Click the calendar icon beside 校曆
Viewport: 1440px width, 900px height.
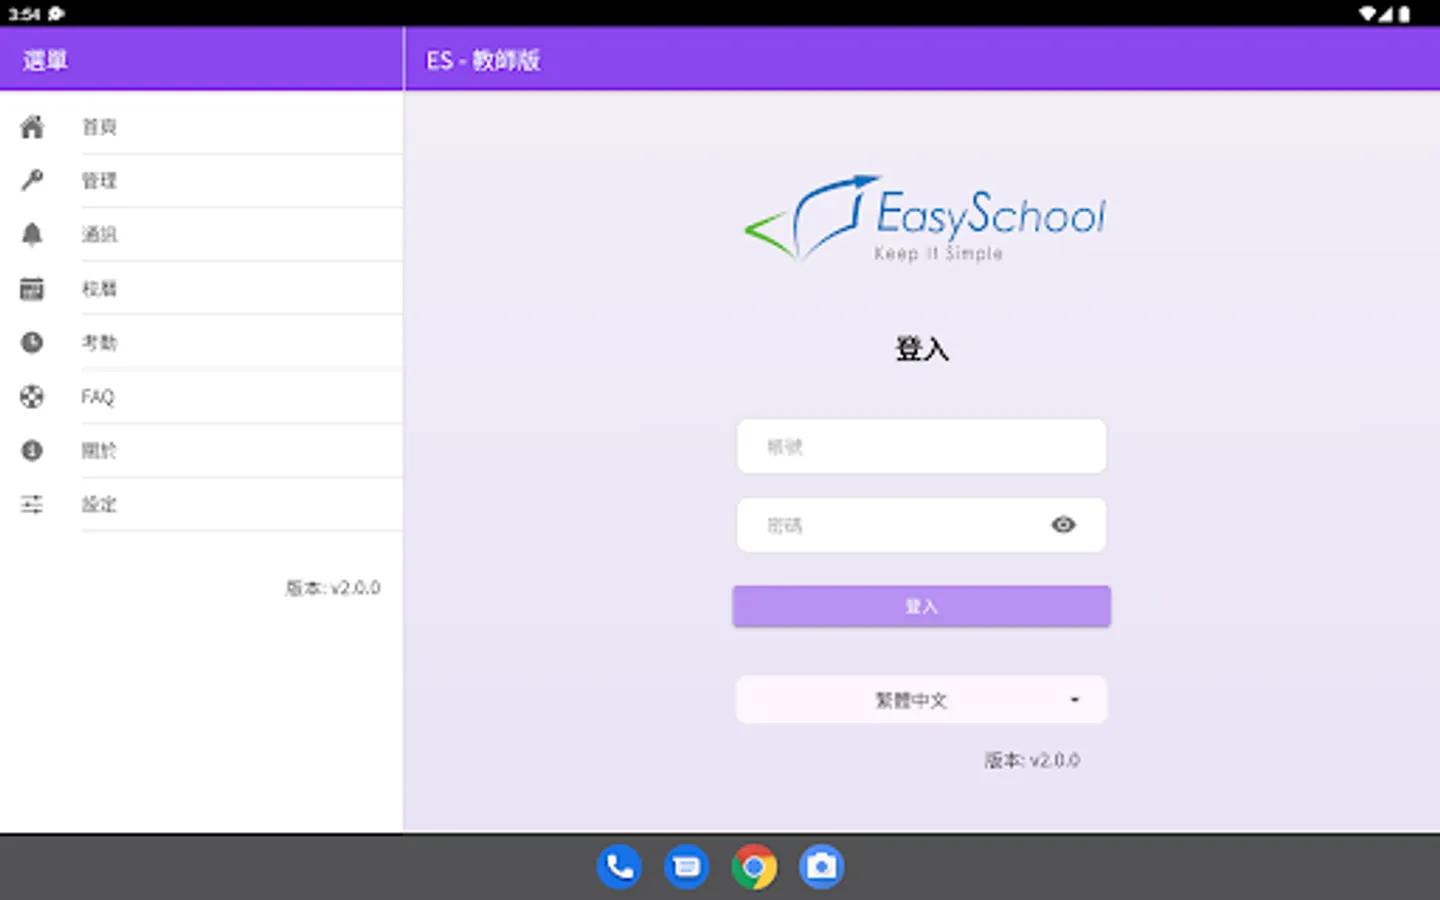pos(32,289)
